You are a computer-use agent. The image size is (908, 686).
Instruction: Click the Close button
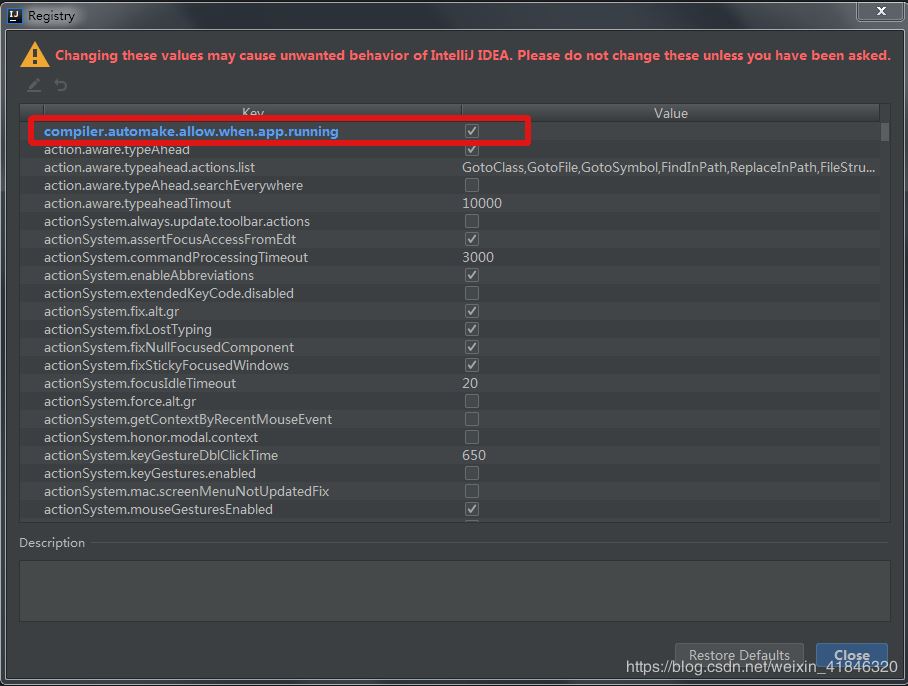pyautogui.click(x=851, y=655)
